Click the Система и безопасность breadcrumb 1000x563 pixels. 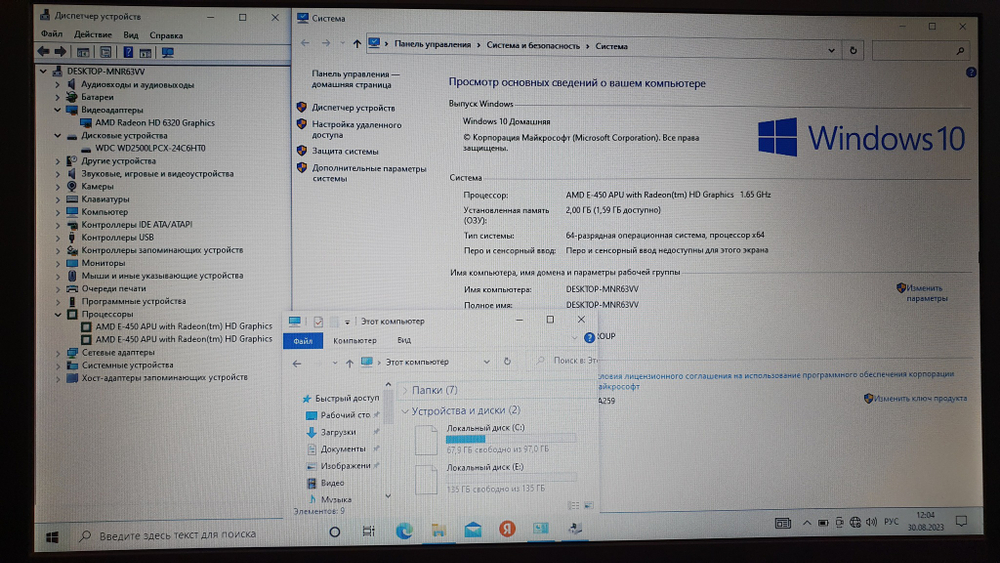click(x=533, y=45)
